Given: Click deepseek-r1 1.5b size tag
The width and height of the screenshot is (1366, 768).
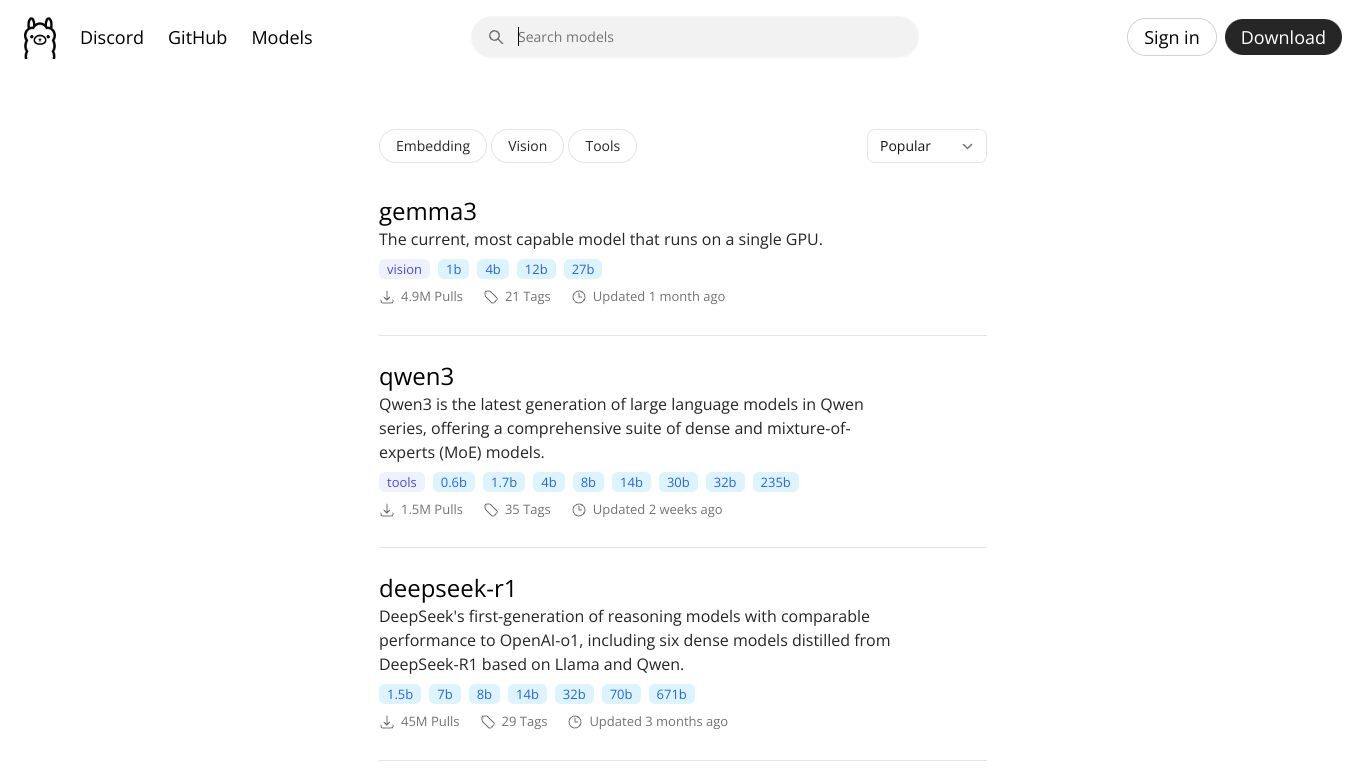Looking at the screenshot, I should coord(400,694).
